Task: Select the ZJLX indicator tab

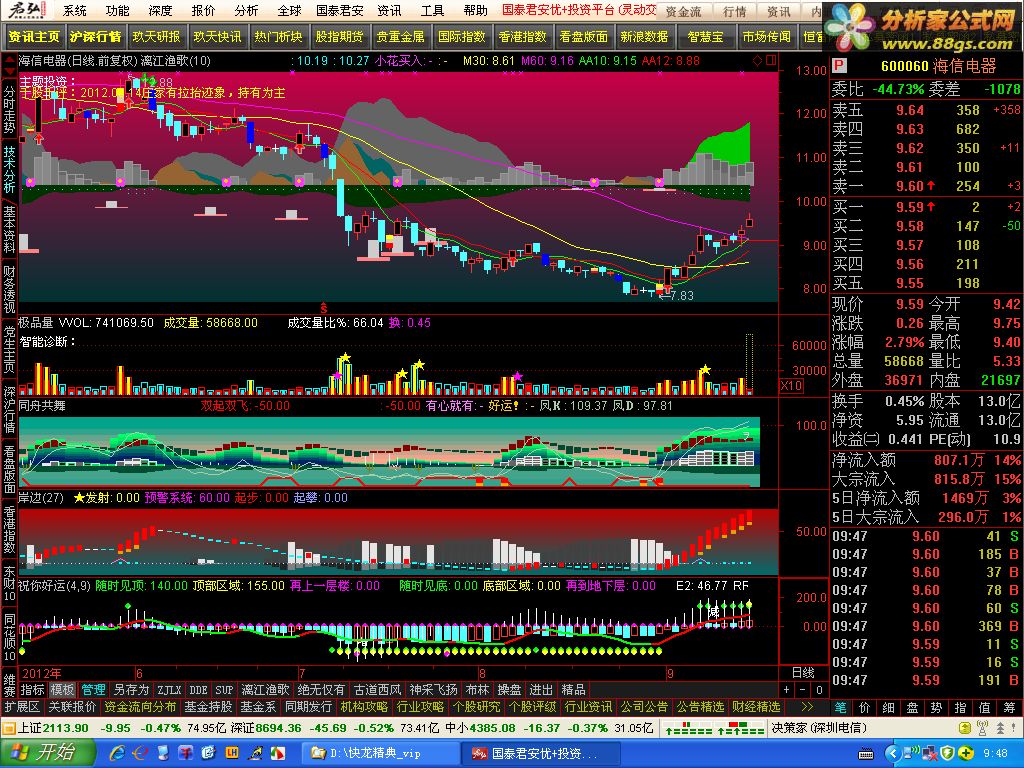Action: pos(169,690)
